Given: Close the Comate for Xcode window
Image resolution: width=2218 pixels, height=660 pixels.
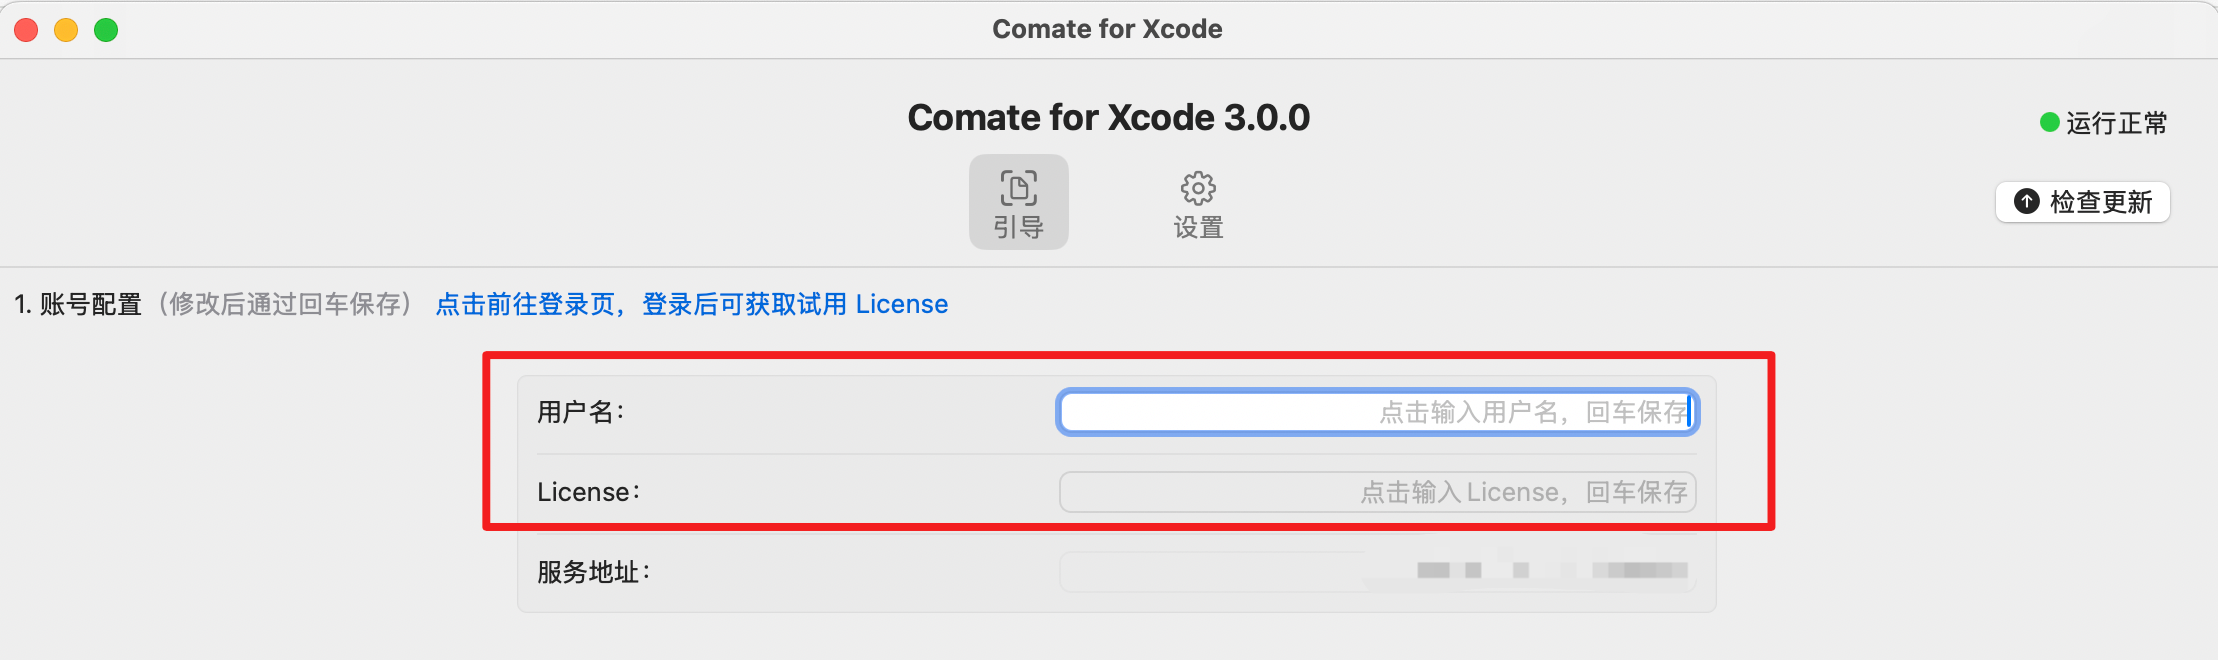Looking at the screenshot, I should [26, 30].
